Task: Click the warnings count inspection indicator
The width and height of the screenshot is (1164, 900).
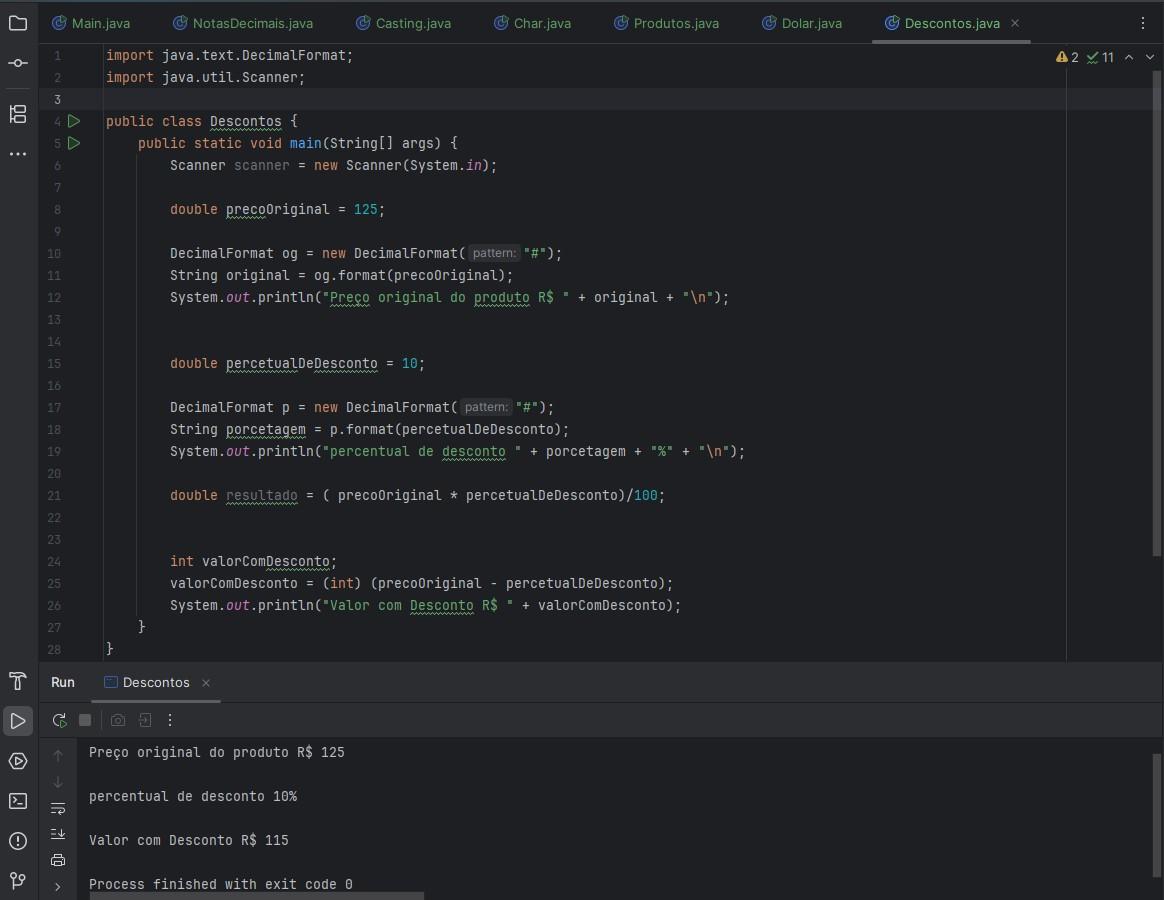Action: coord(1068,58)
